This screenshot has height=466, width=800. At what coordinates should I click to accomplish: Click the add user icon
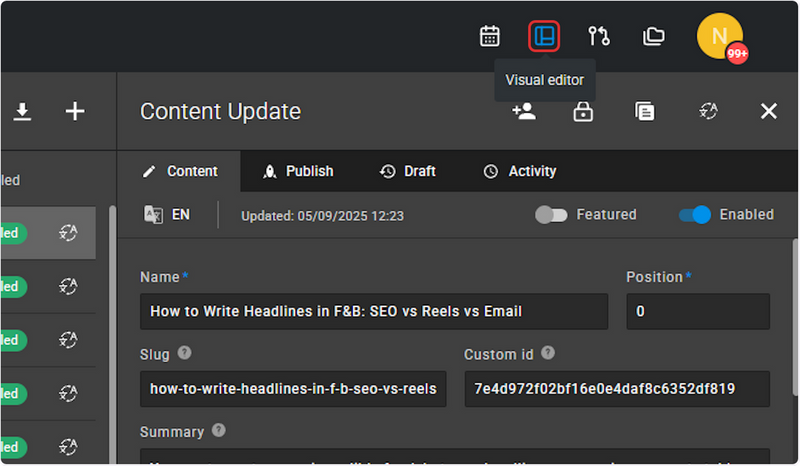pos(524,111)
